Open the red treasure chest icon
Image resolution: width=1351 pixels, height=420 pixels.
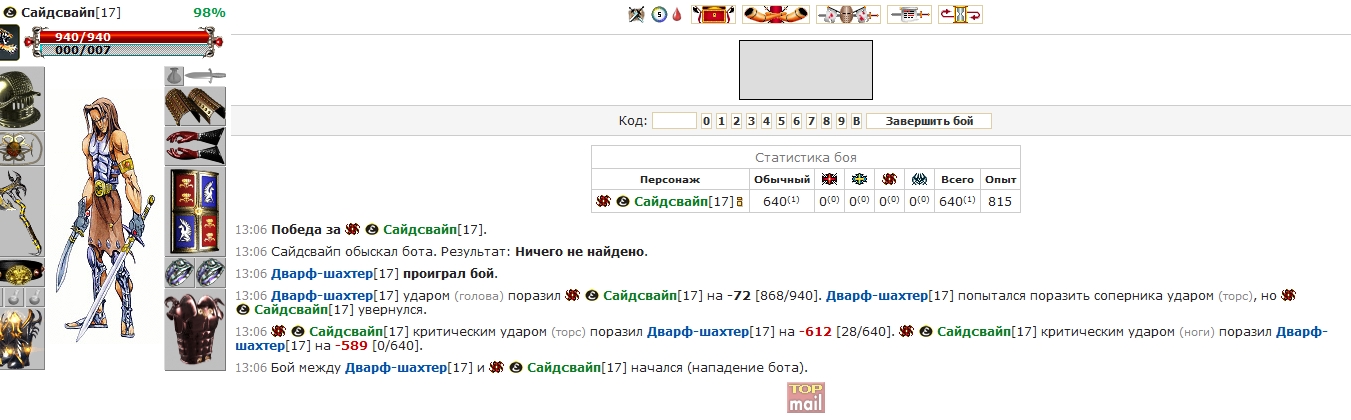coord(712,15)
